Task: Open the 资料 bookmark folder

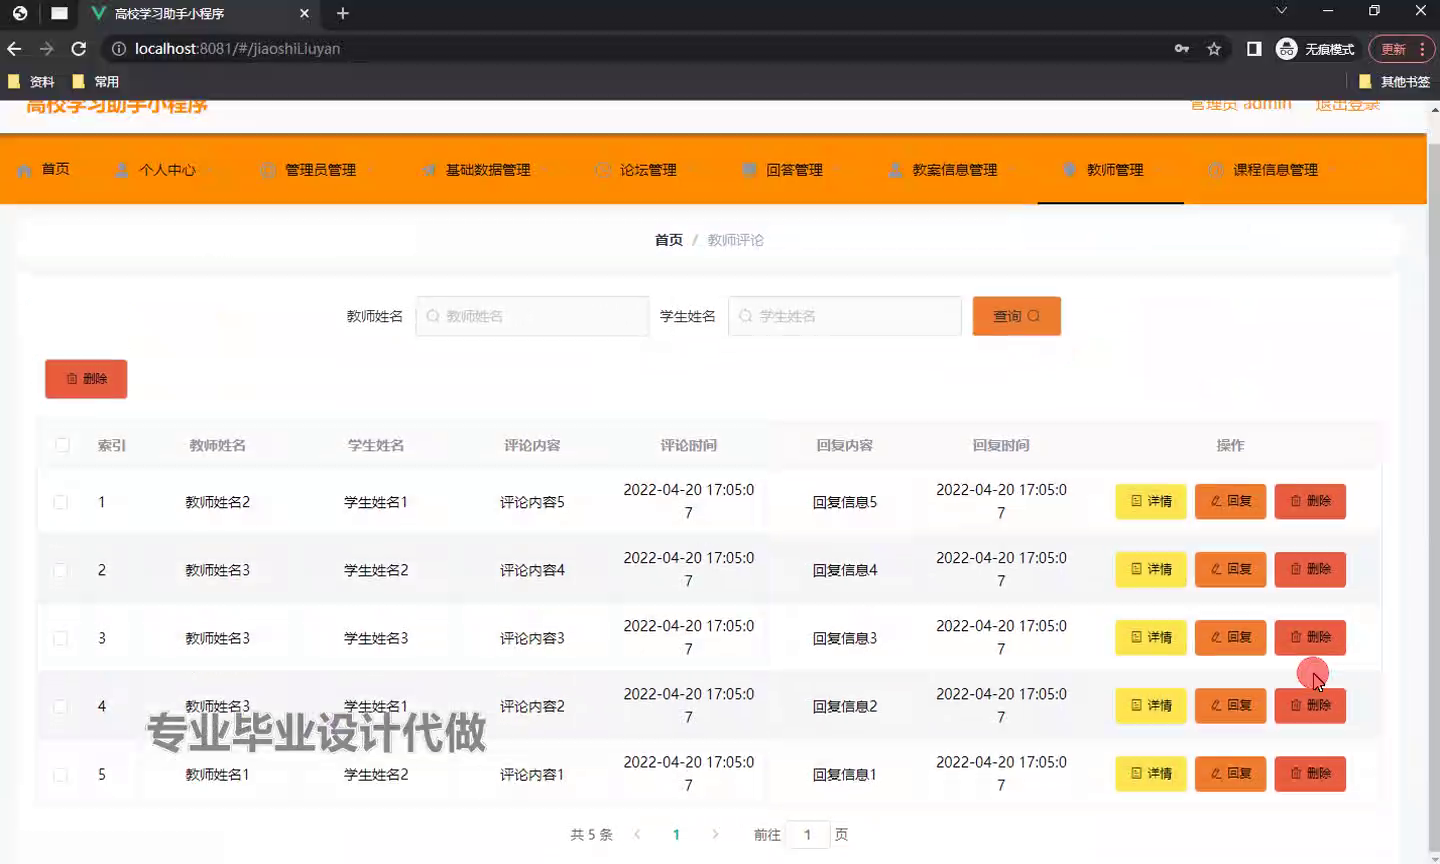Action: tap(31, 81)
